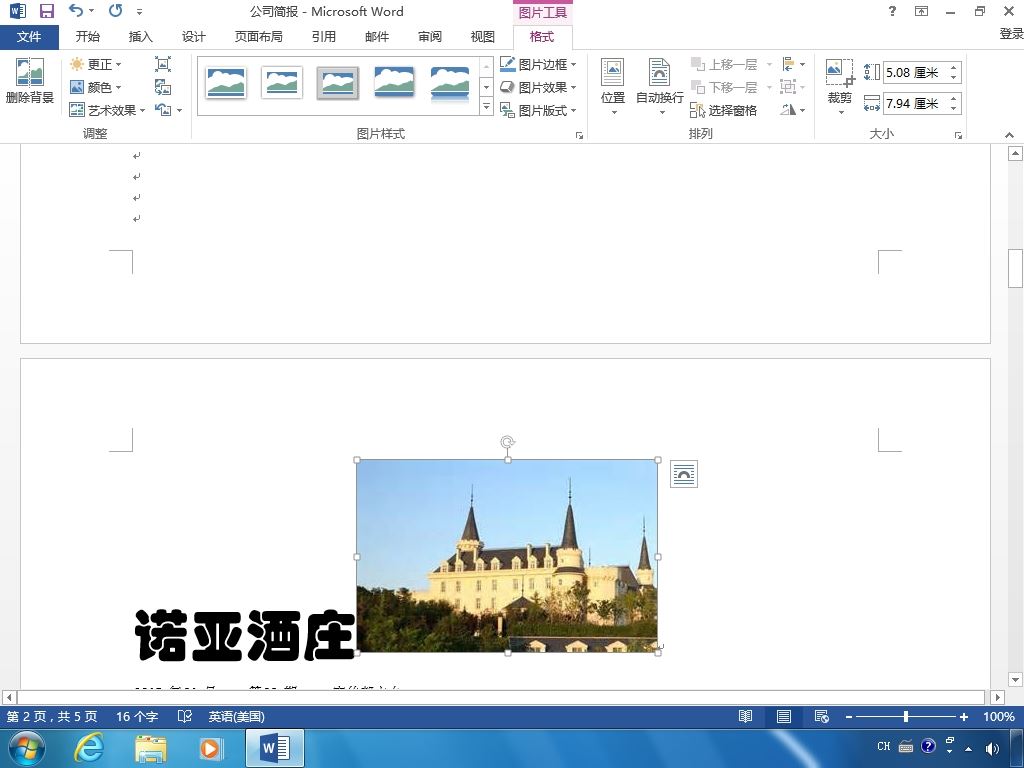Open the Picture Styles dialog launcher
This screenshot has height=768, width=1024.
pyautogui.click(x=579, y=135)
